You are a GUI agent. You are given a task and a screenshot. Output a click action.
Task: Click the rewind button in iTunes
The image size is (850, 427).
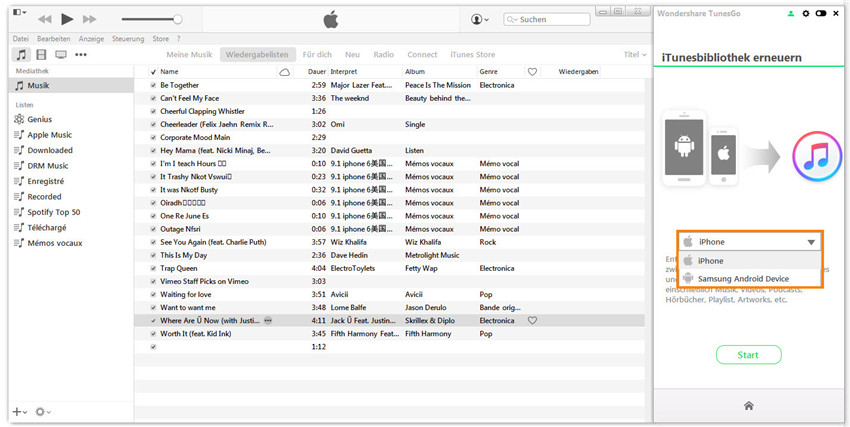44,20
